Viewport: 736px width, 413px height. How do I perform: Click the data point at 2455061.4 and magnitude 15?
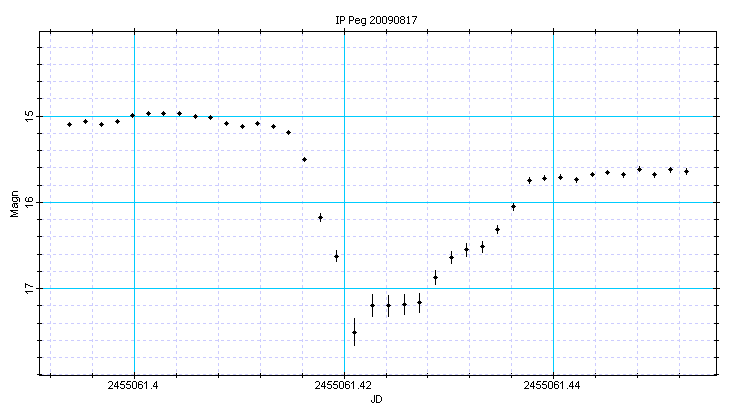132,116
